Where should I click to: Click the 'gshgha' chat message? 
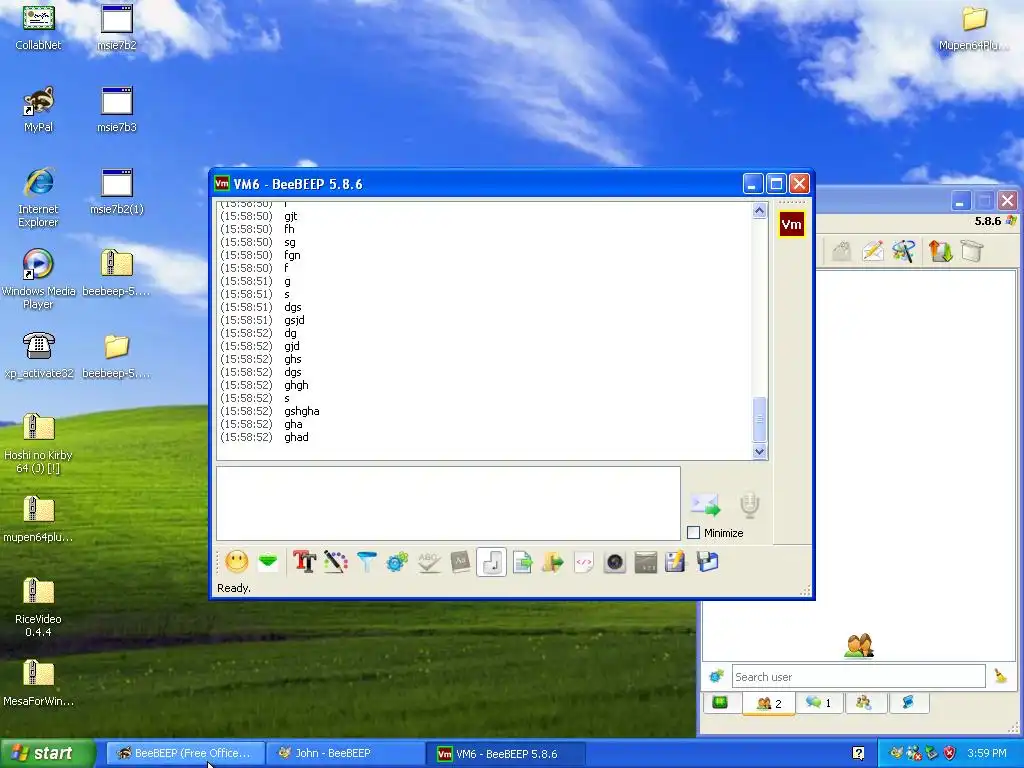click(x=302, y=411)
